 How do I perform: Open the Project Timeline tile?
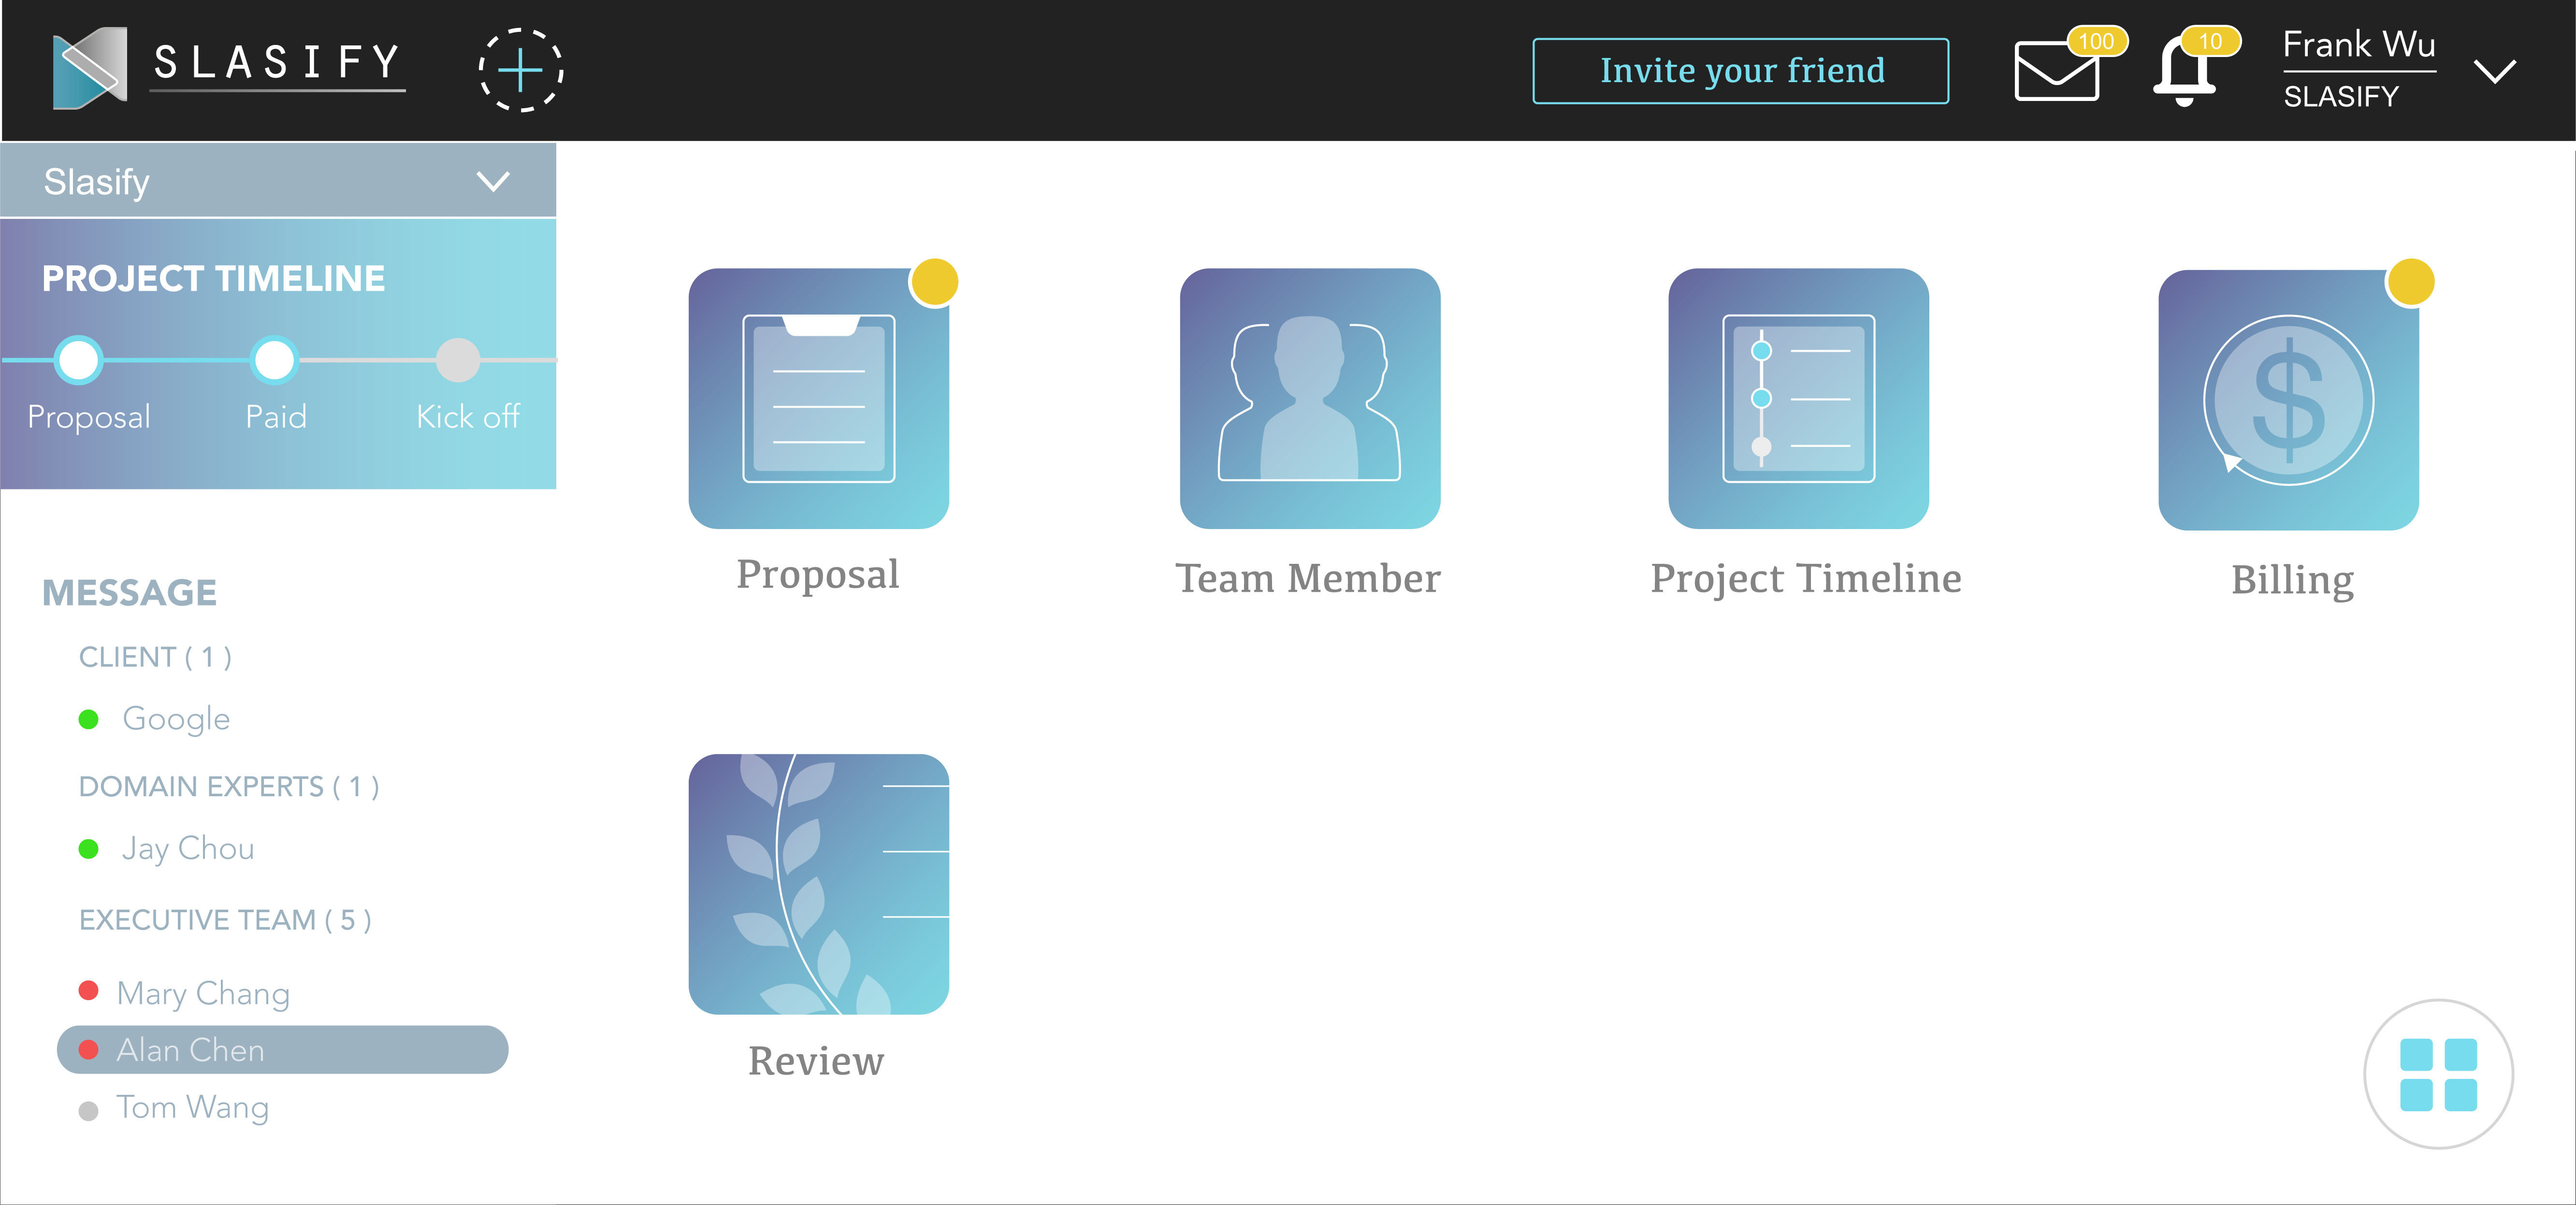[1798, 398]
